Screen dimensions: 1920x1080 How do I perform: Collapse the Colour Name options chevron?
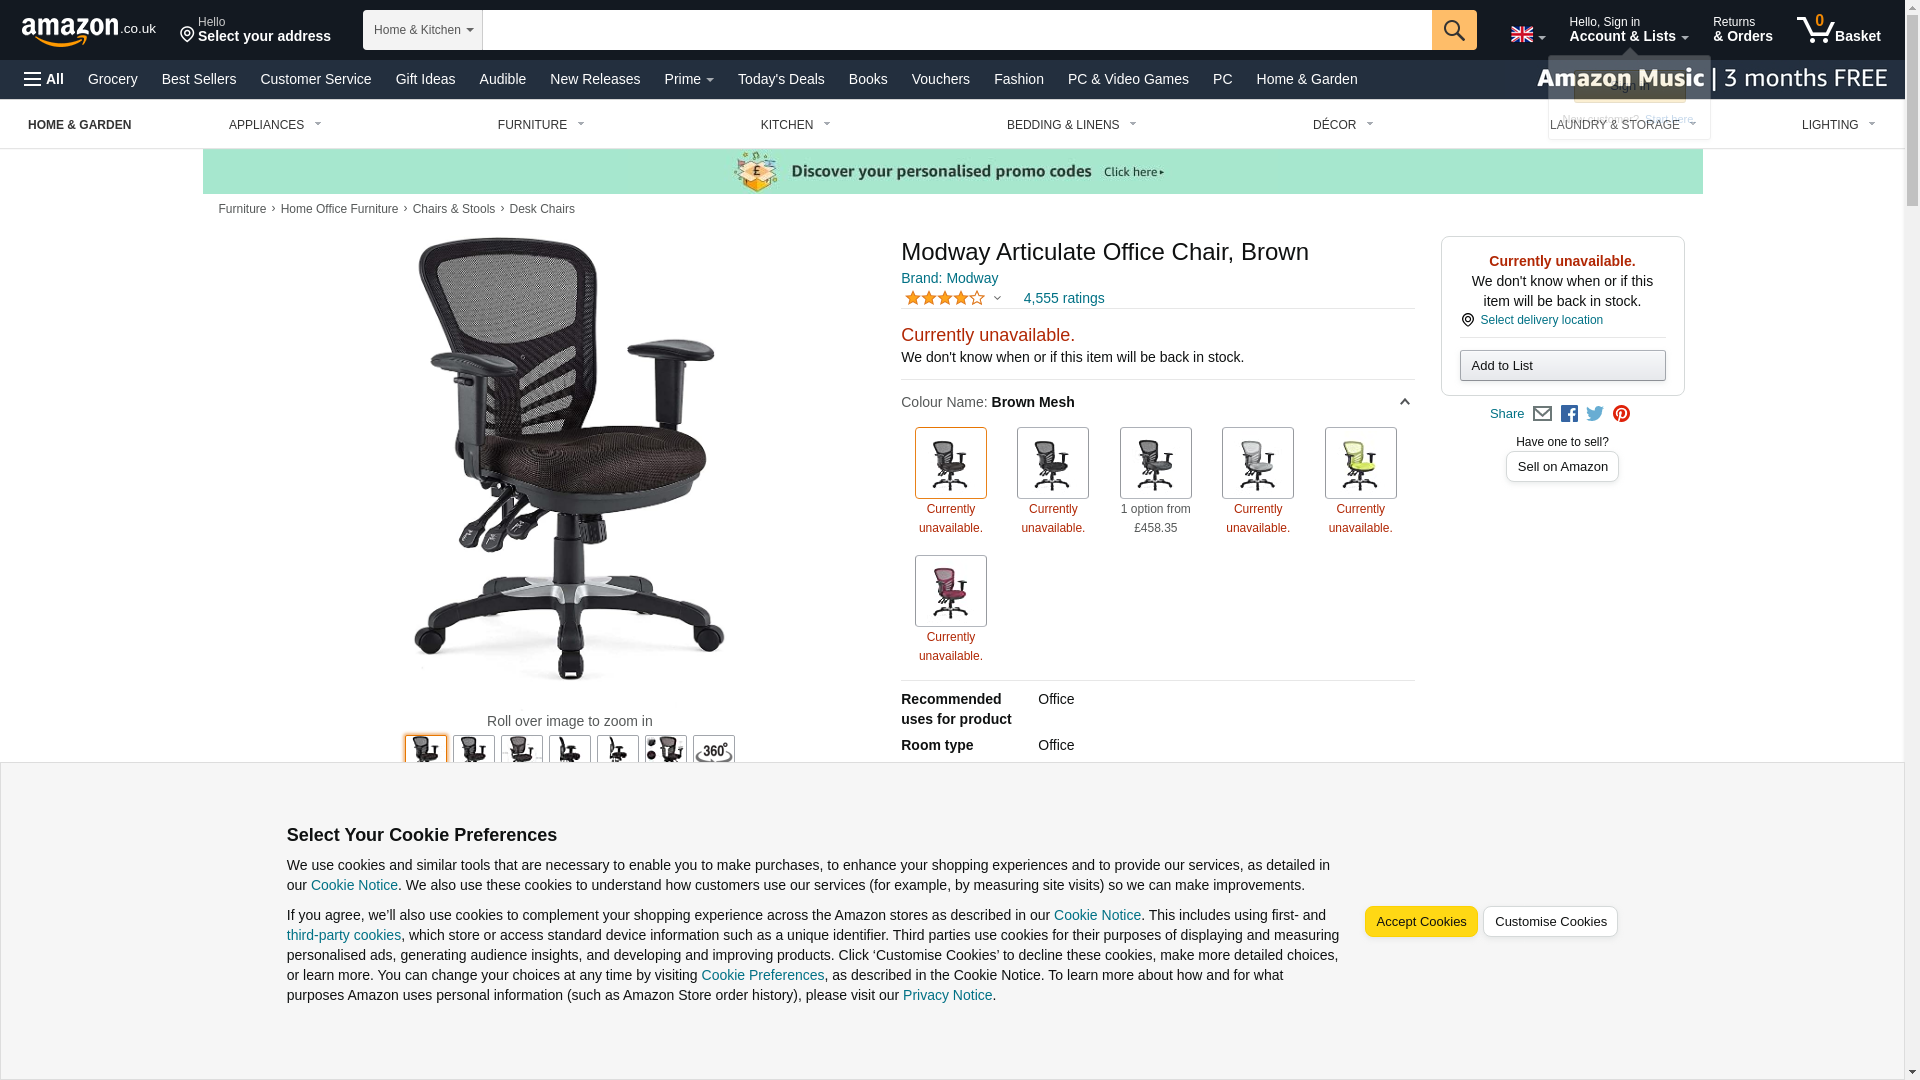pos(1404,402)
